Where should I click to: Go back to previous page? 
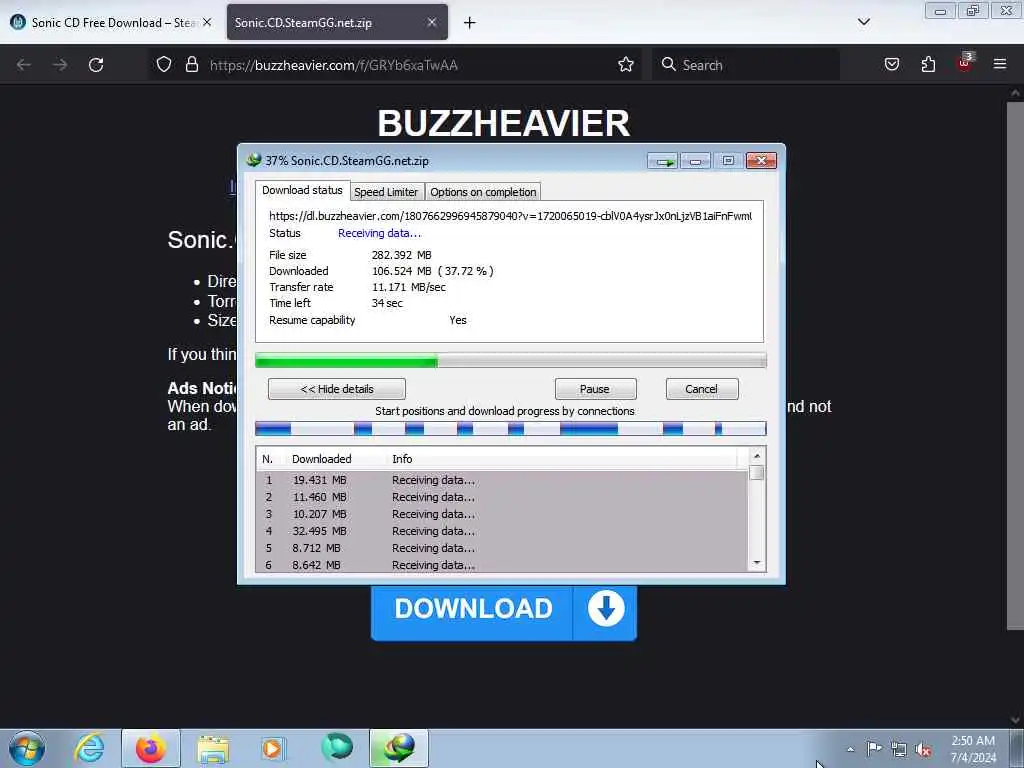(24, 65)
